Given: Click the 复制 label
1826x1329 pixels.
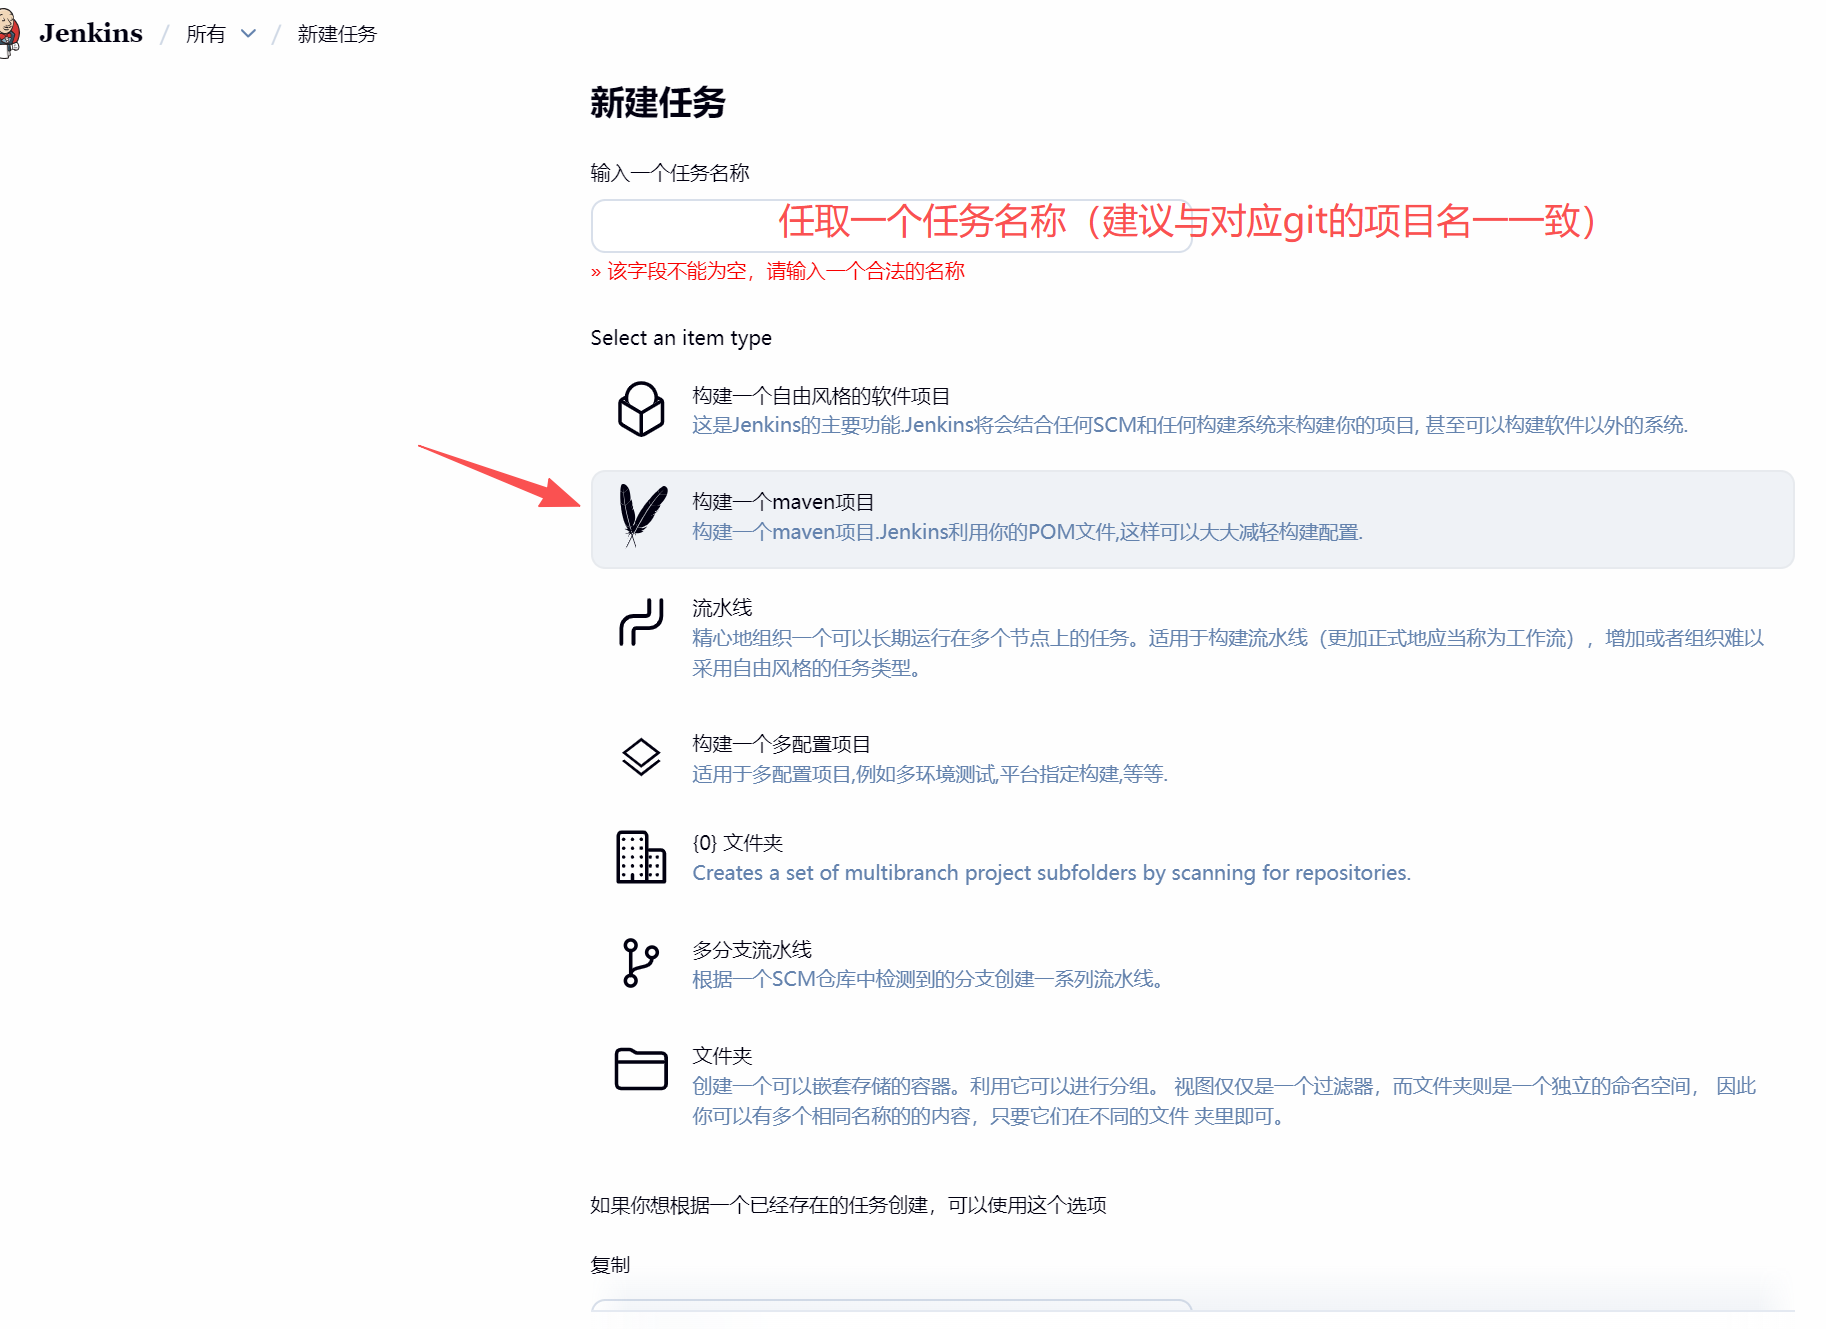Looking at the screenshot, I should click(610, 1265).
